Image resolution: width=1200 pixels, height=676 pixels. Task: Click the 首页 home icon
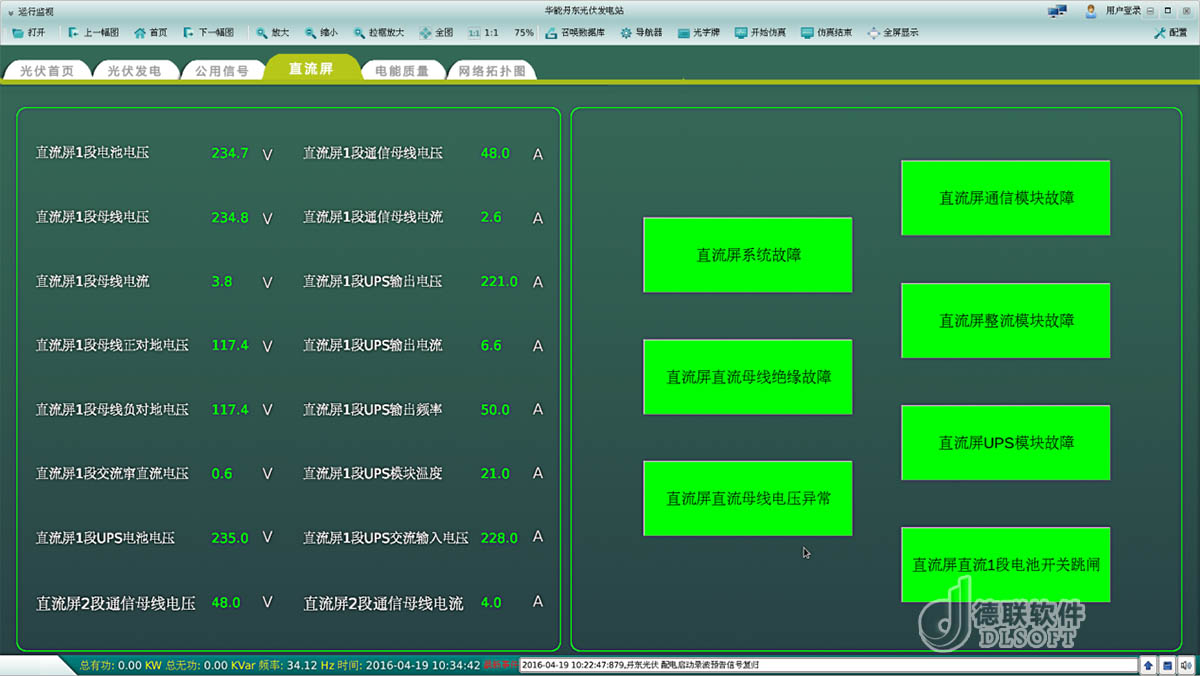click(x=140, y=33)
